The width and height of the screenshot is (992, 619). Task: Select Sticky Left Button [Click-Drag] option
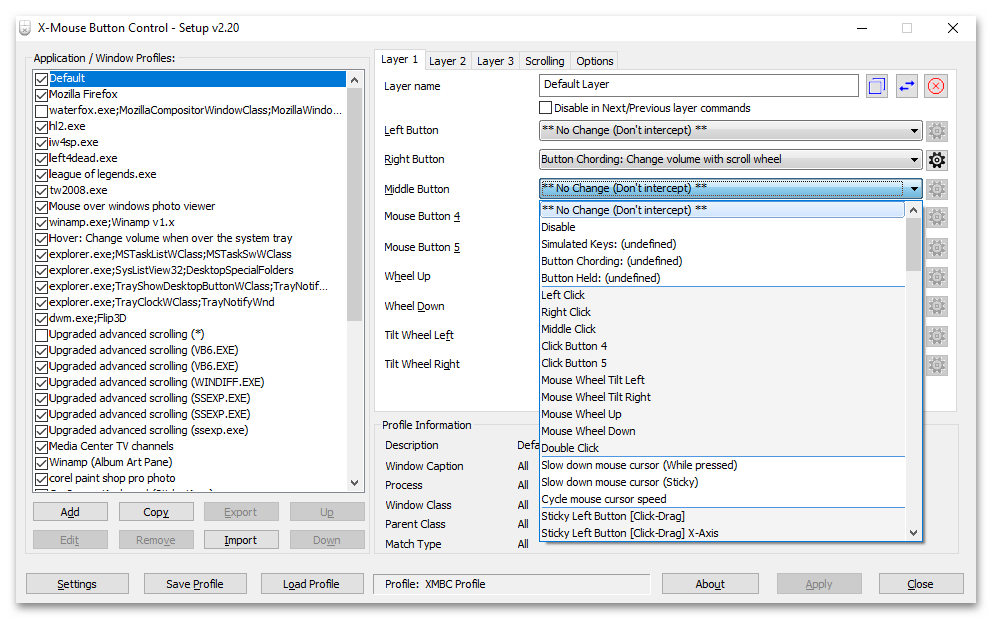tap(722, 516)
